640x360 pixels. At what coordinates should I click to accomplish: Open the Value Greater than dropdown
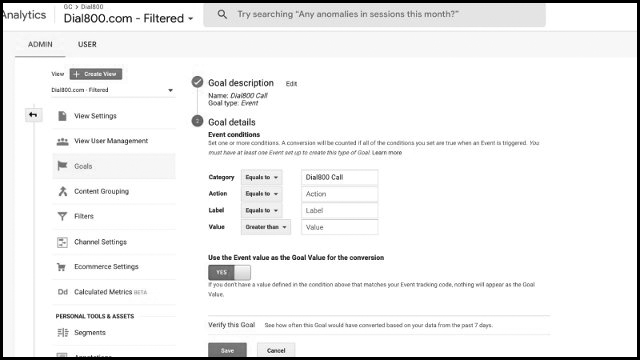[x=266, y=227]
